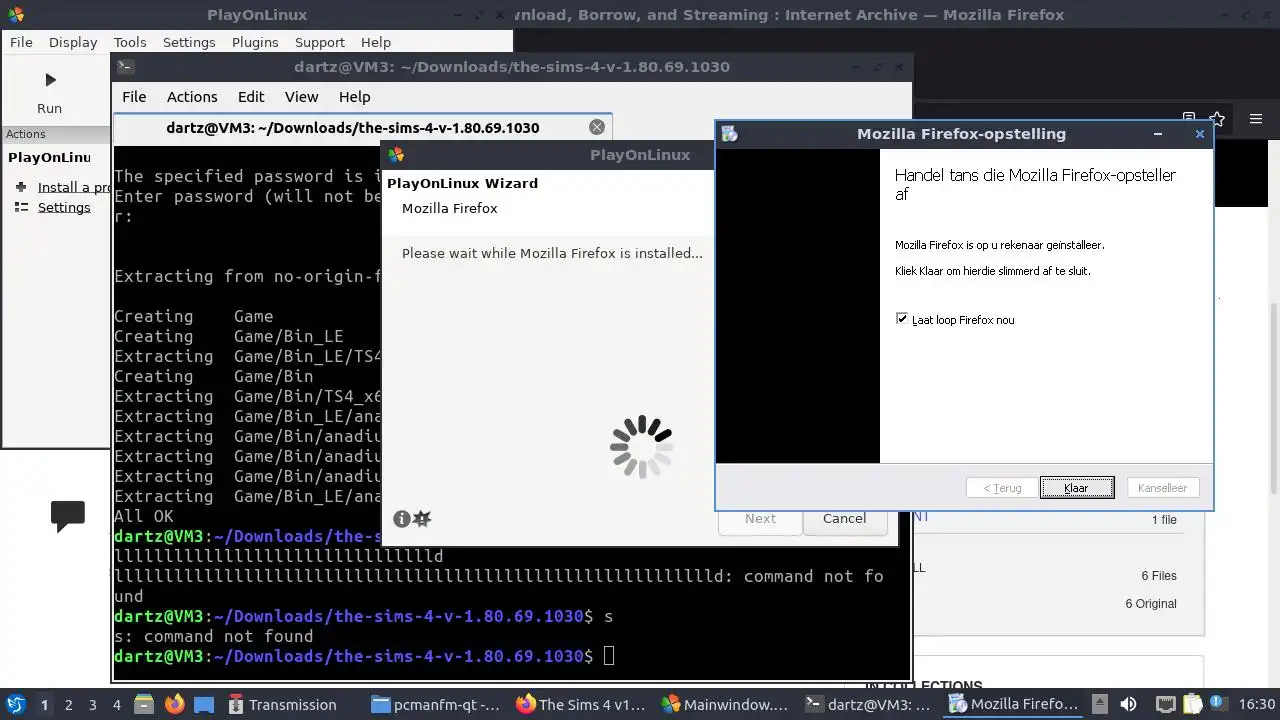The width and height of the screenshot is (1280, 720).
Task: Open the Tools menu in PlayOnLinux
Action: 130,42
